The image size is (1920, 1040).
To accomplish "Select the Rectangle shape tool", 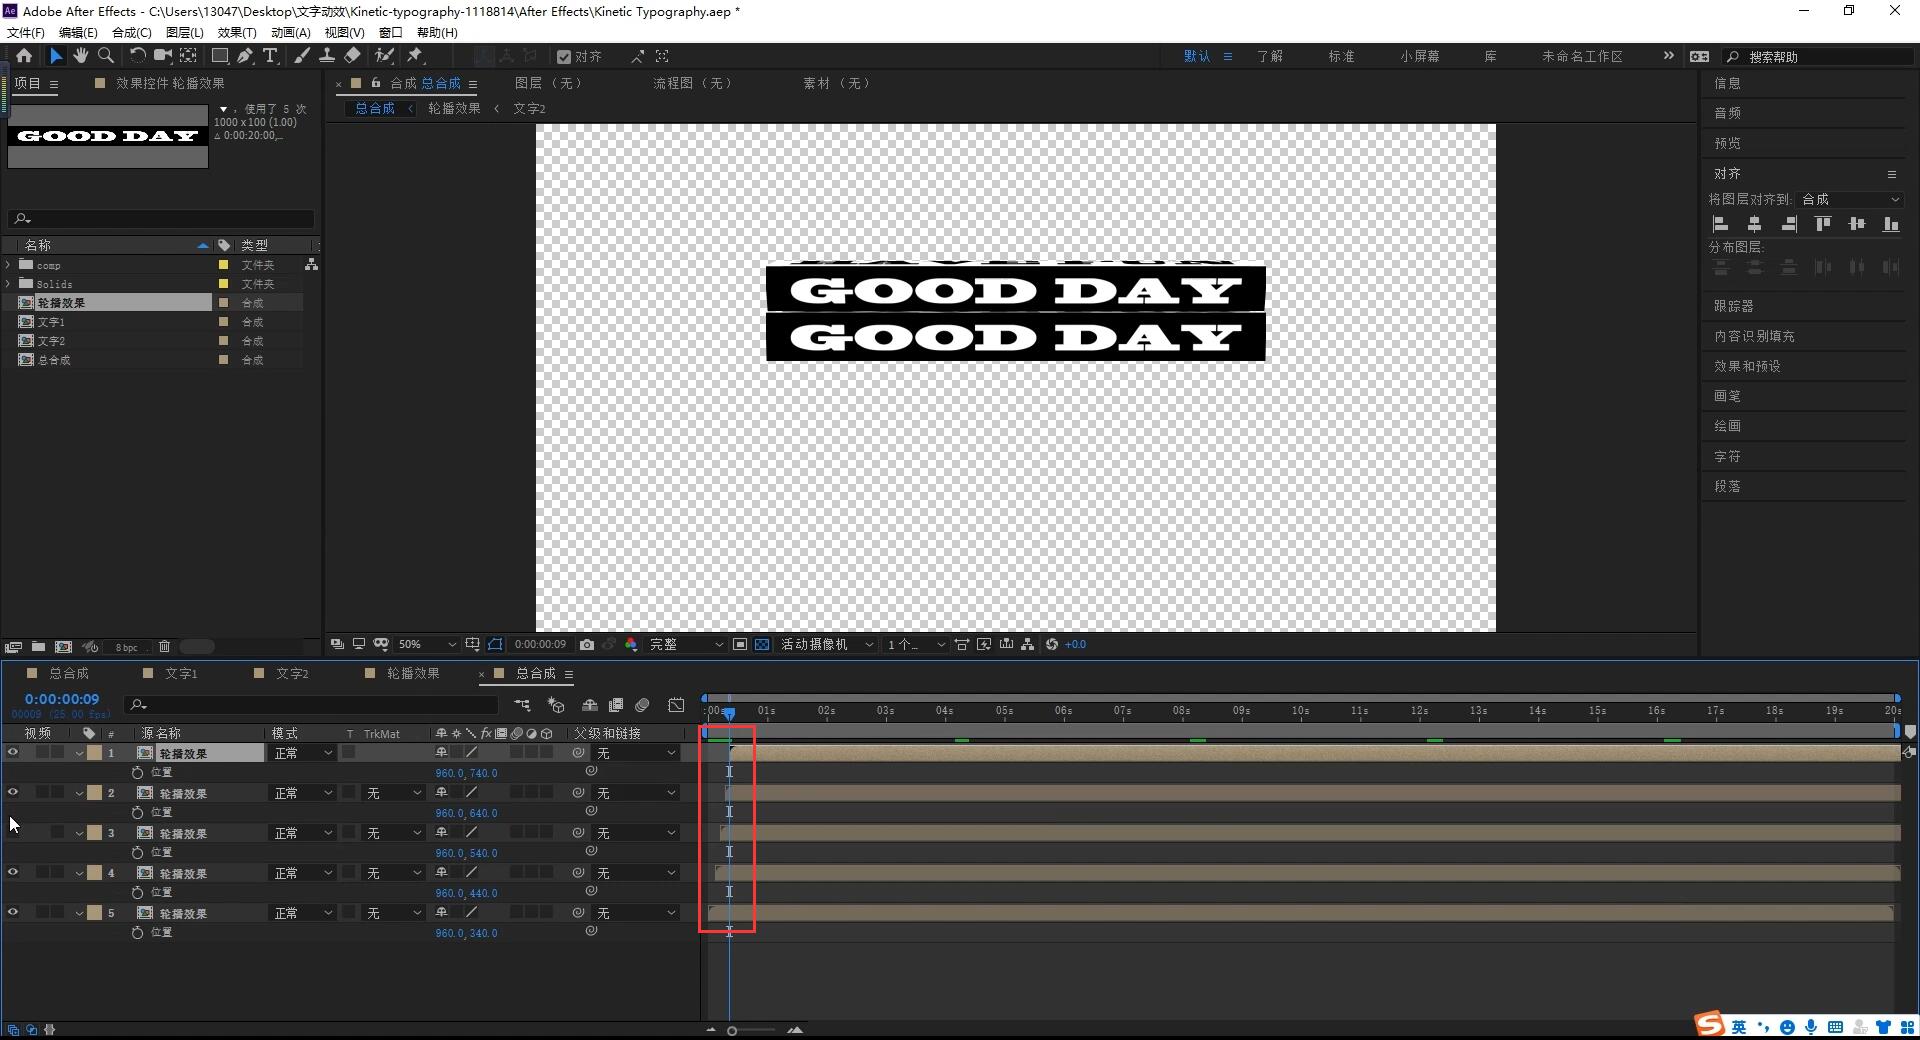I will tap(219, 56).
